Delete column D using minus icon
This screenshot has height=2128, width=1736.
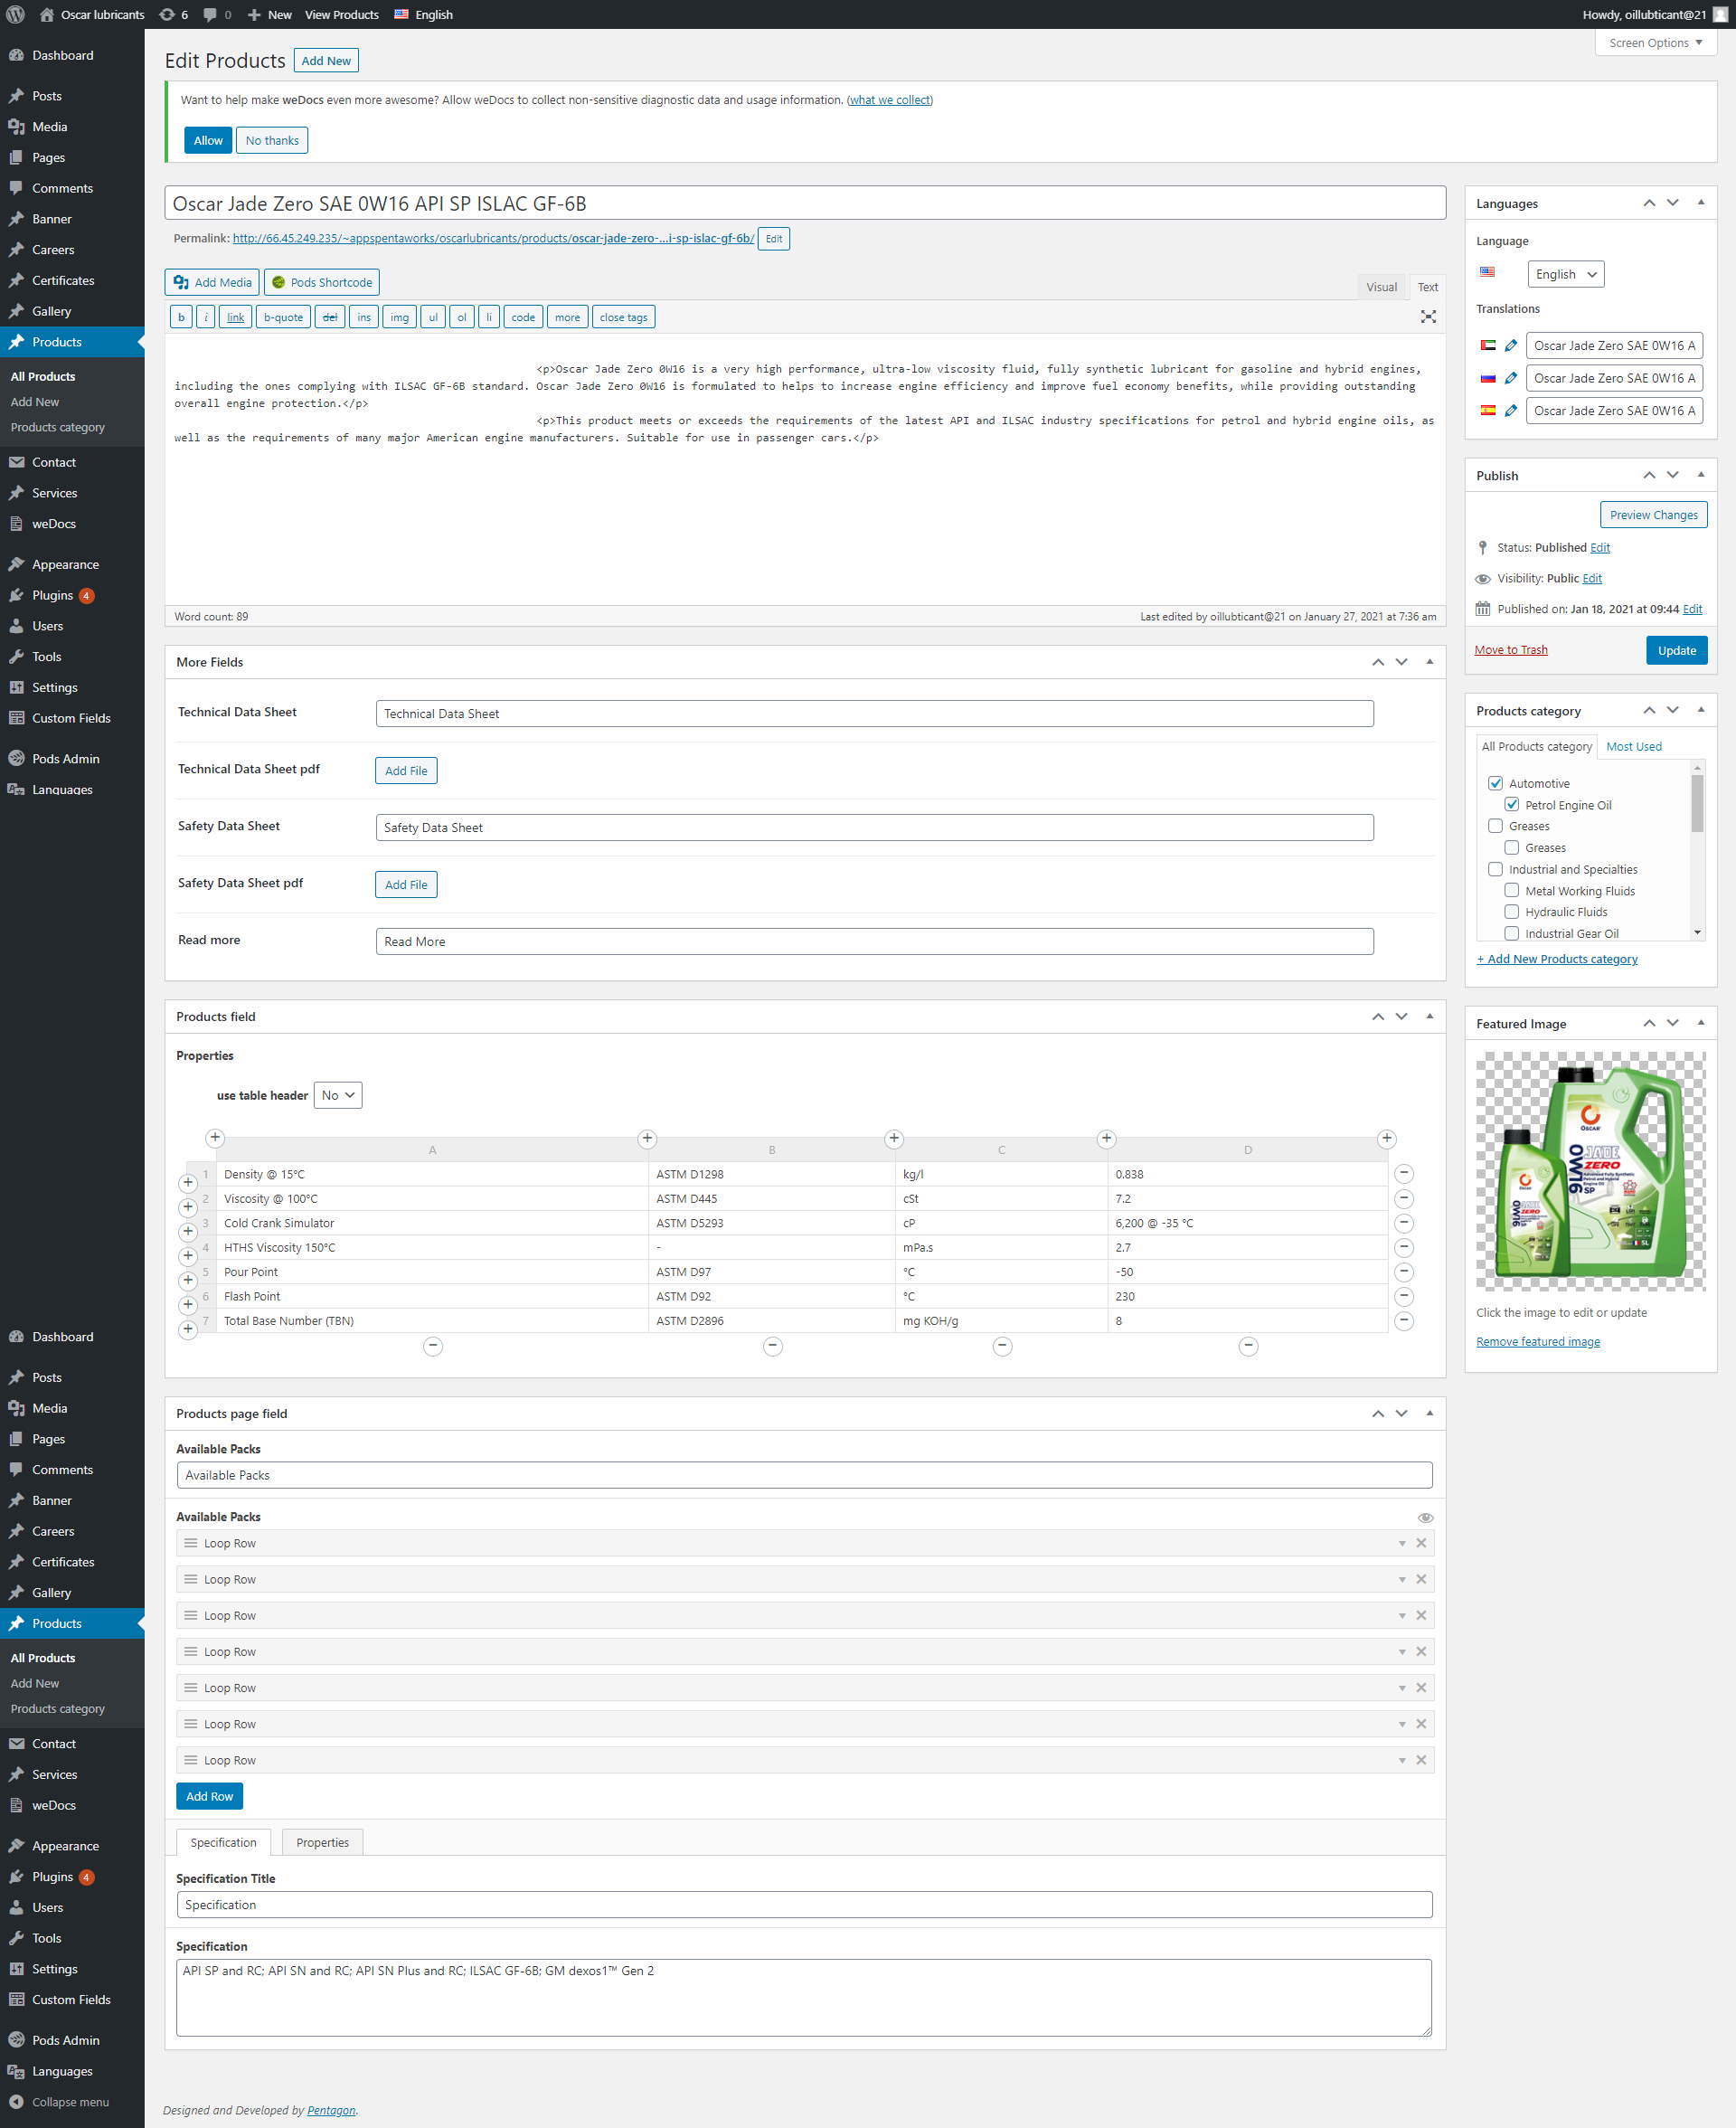pos(1248,1346)
